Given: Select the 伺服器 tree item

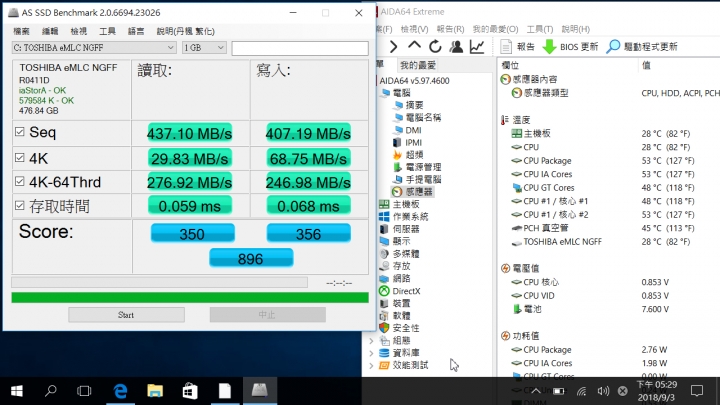Looking at the screenshot, I should (x=399, y=229).
